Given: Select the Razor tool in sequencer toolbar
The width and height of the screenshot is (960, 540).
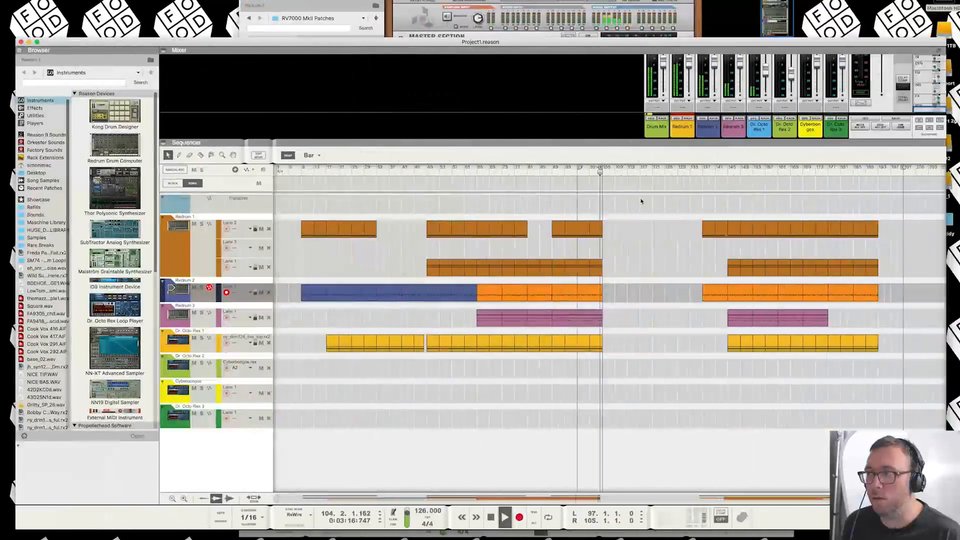Looking at the screenshot, I should 201,156.
